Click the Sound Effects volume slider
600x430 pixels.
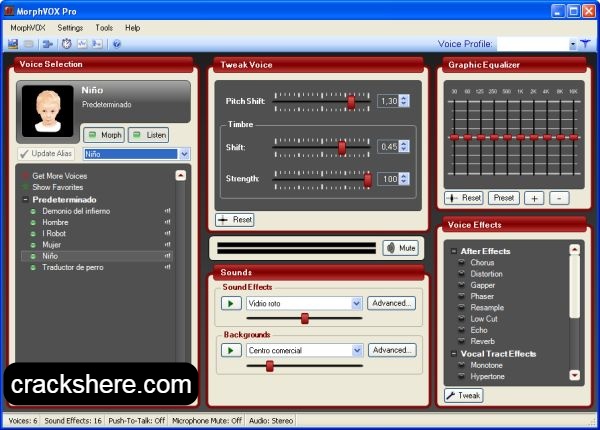tap(305, 318)
